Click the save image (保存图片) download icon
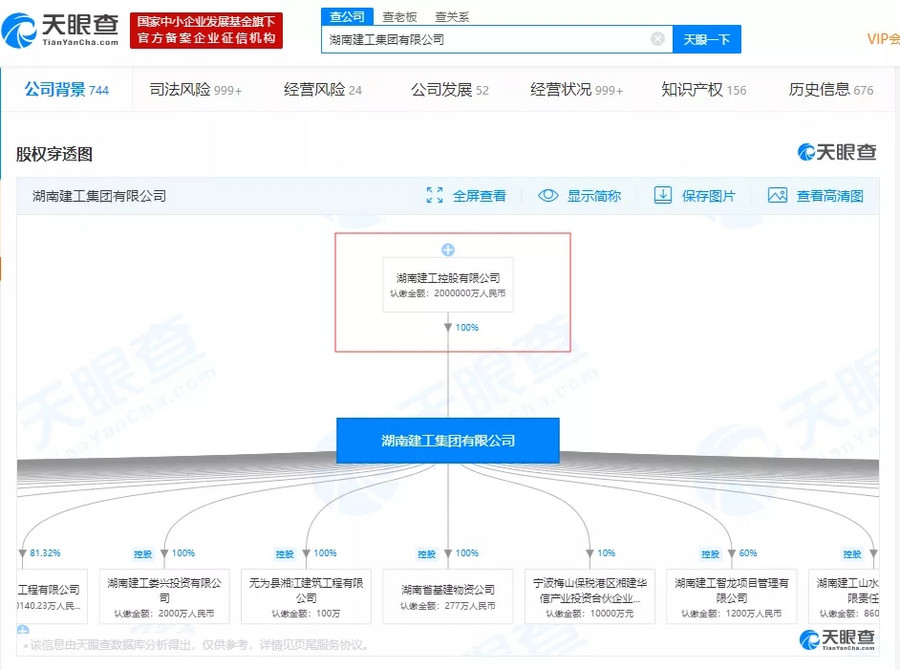Screen dimensions: 900x670 (x=663, y=195)
